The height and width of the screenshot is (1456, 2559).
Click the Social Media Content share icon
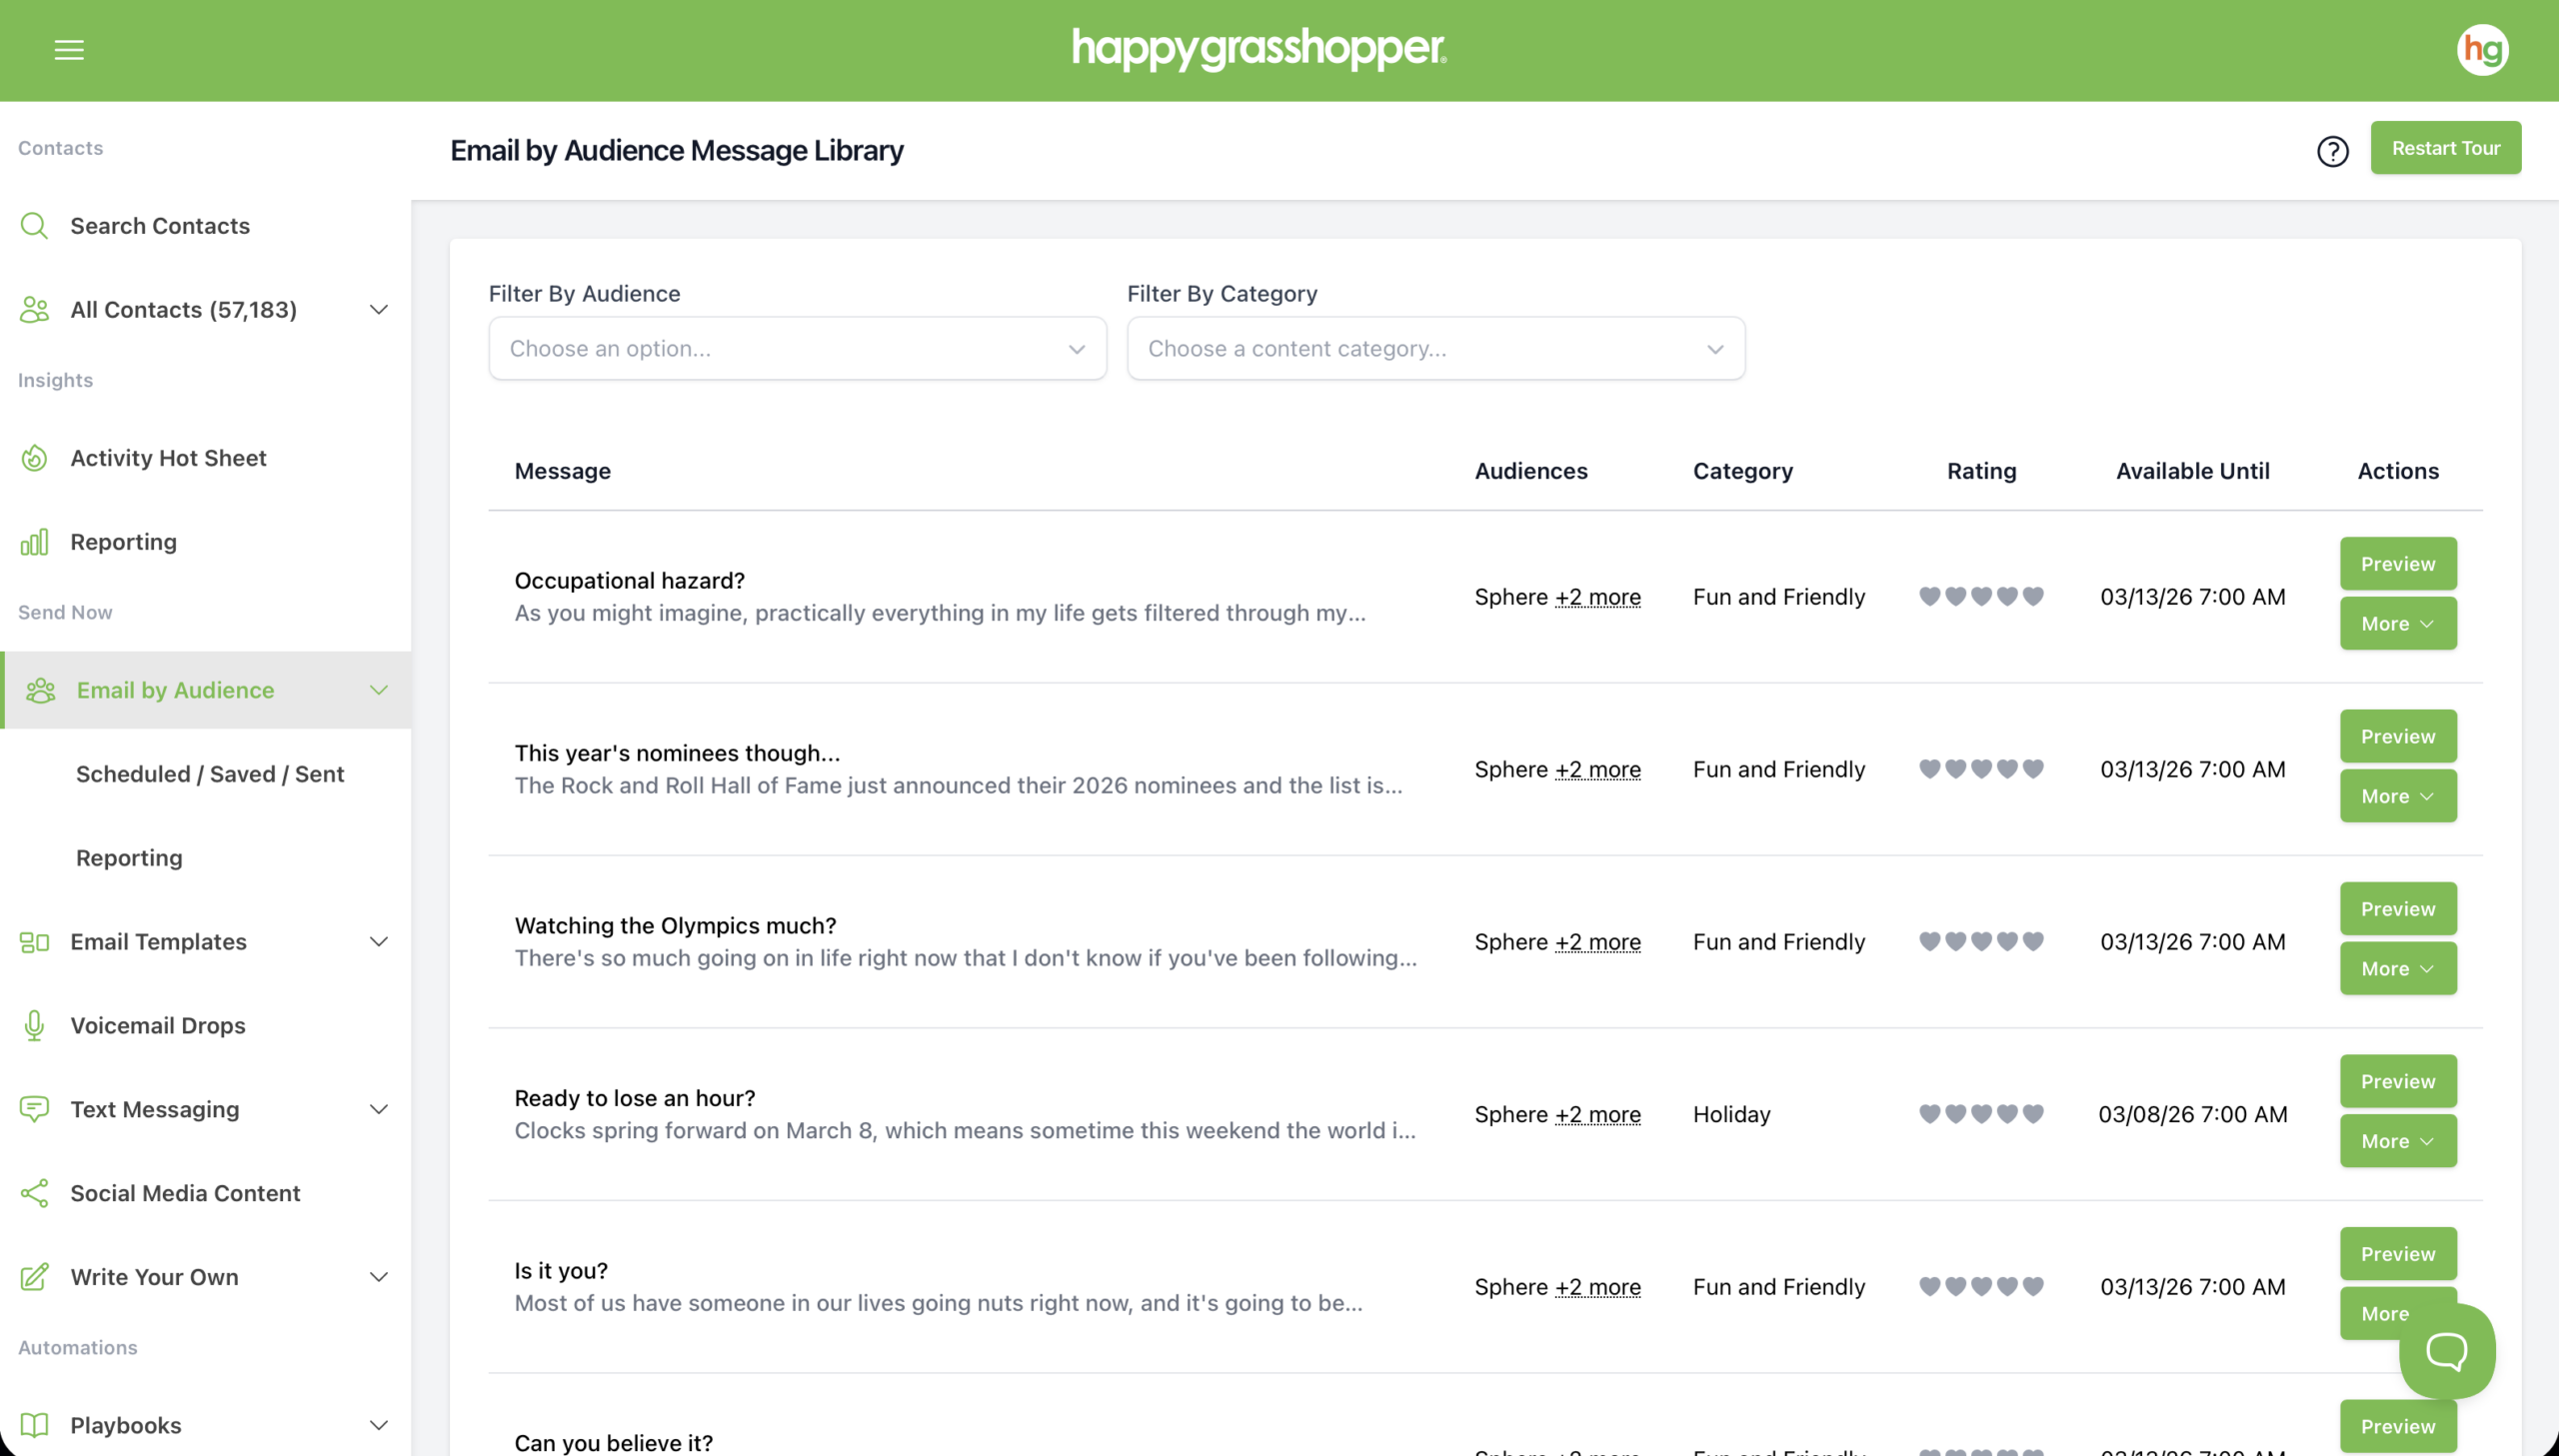[x=34, y=1193]
